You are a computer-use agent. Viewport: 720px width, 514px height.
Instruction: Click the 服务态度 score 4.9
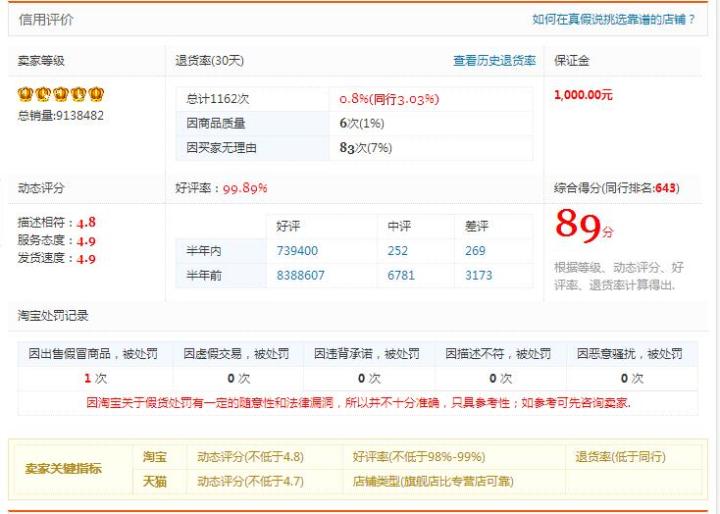86,241
